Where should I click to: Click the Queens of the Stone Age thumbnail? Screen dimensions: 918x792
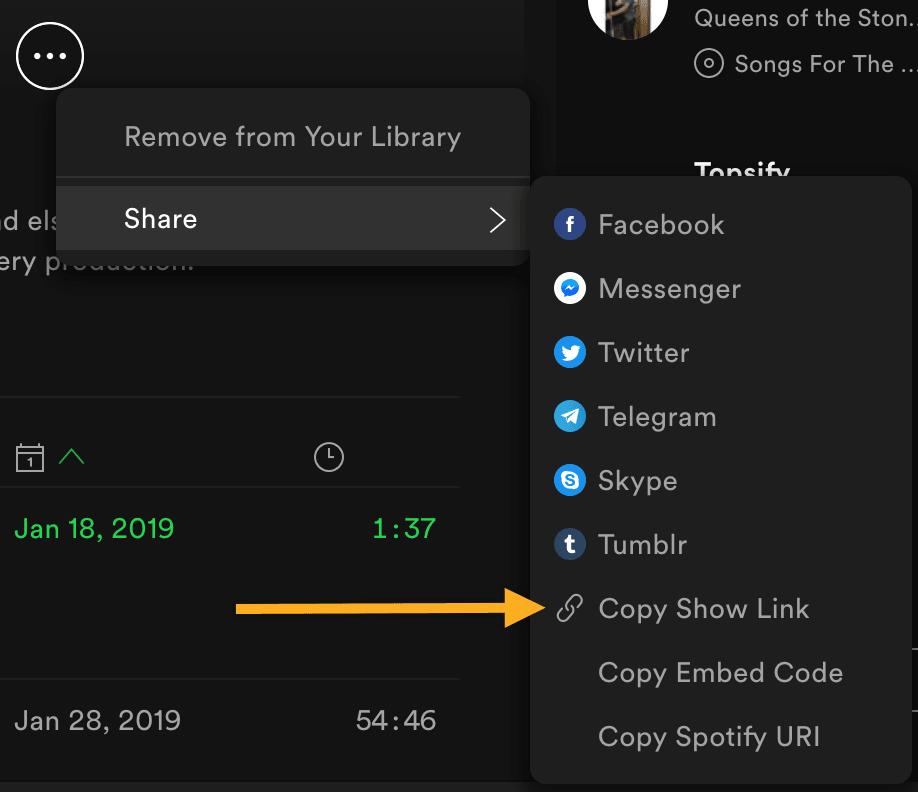[627, 17]
